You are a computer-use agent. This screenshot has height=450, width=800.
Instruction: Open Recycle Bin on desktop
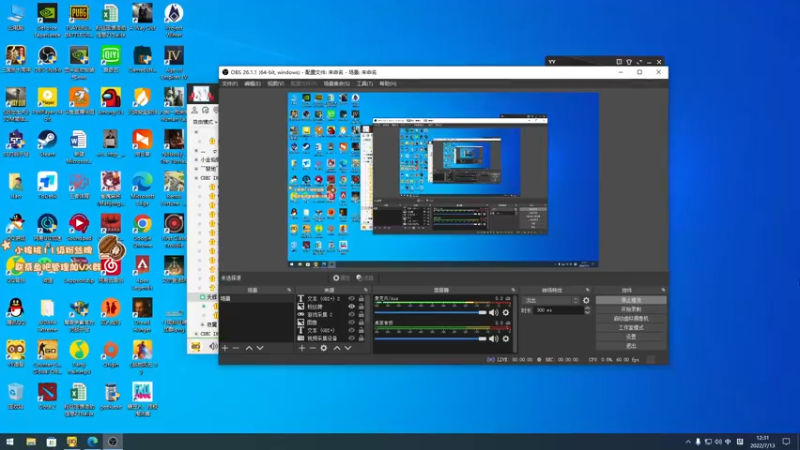(16, 396)
